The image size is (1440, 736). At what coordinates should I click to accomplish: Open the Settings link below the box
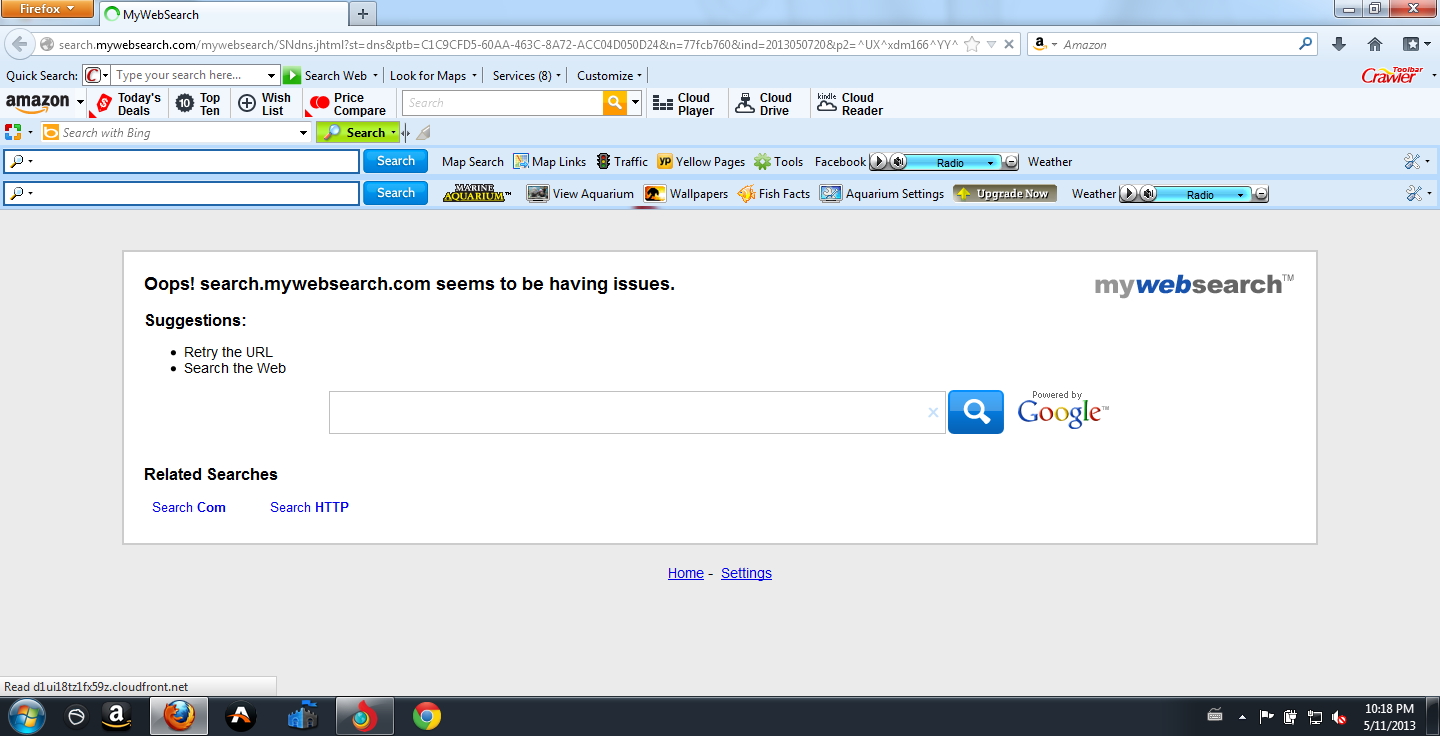click(x=746, y=573)
